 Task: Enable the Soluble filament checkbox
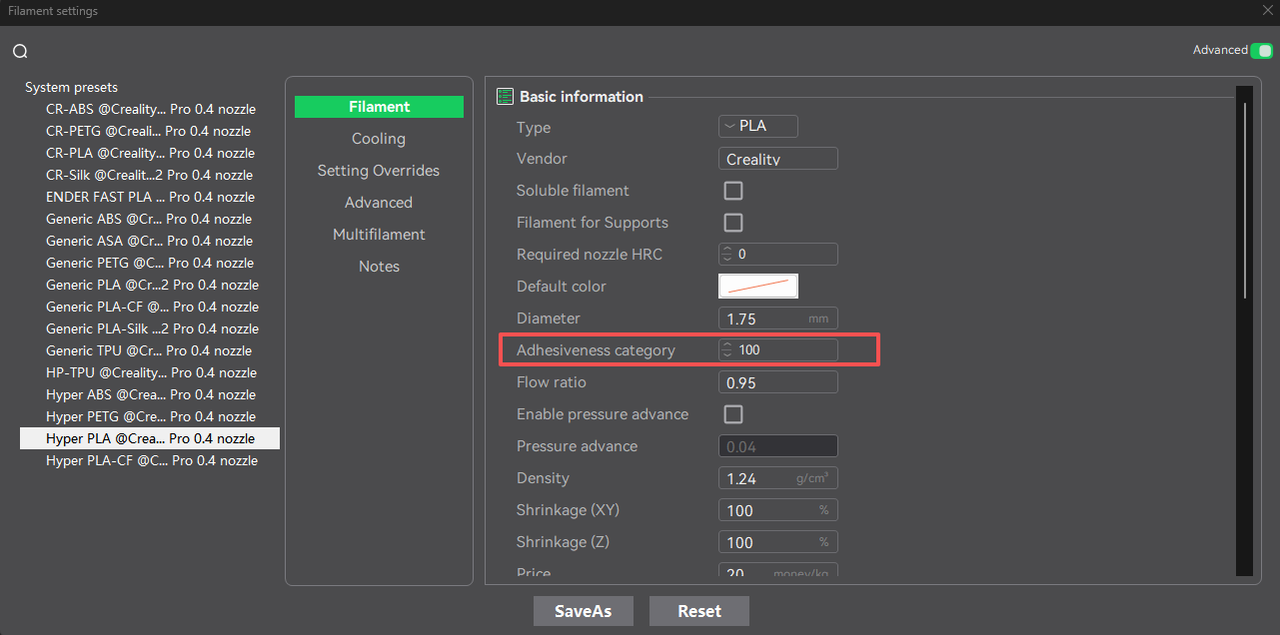pos(733,191)
